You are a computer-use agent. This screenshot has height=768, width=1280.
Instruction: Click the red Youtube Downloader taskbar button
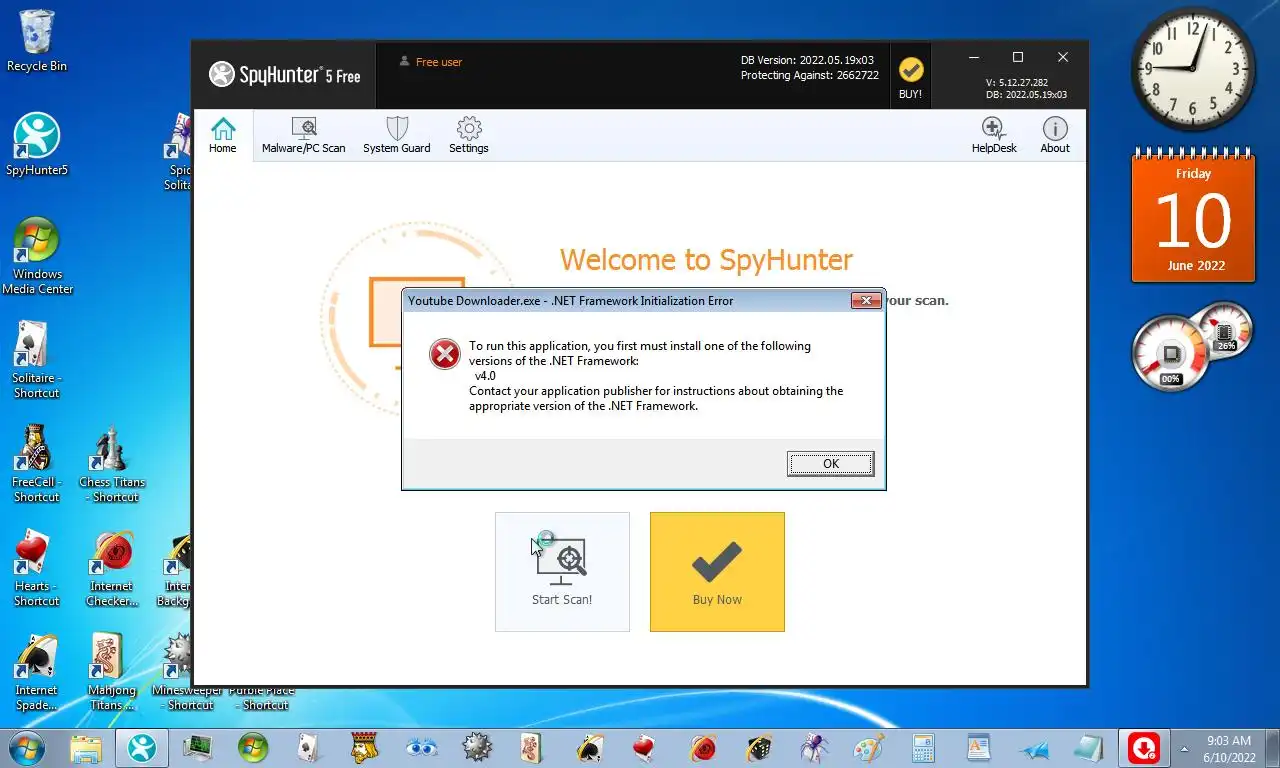(1143, 747)
